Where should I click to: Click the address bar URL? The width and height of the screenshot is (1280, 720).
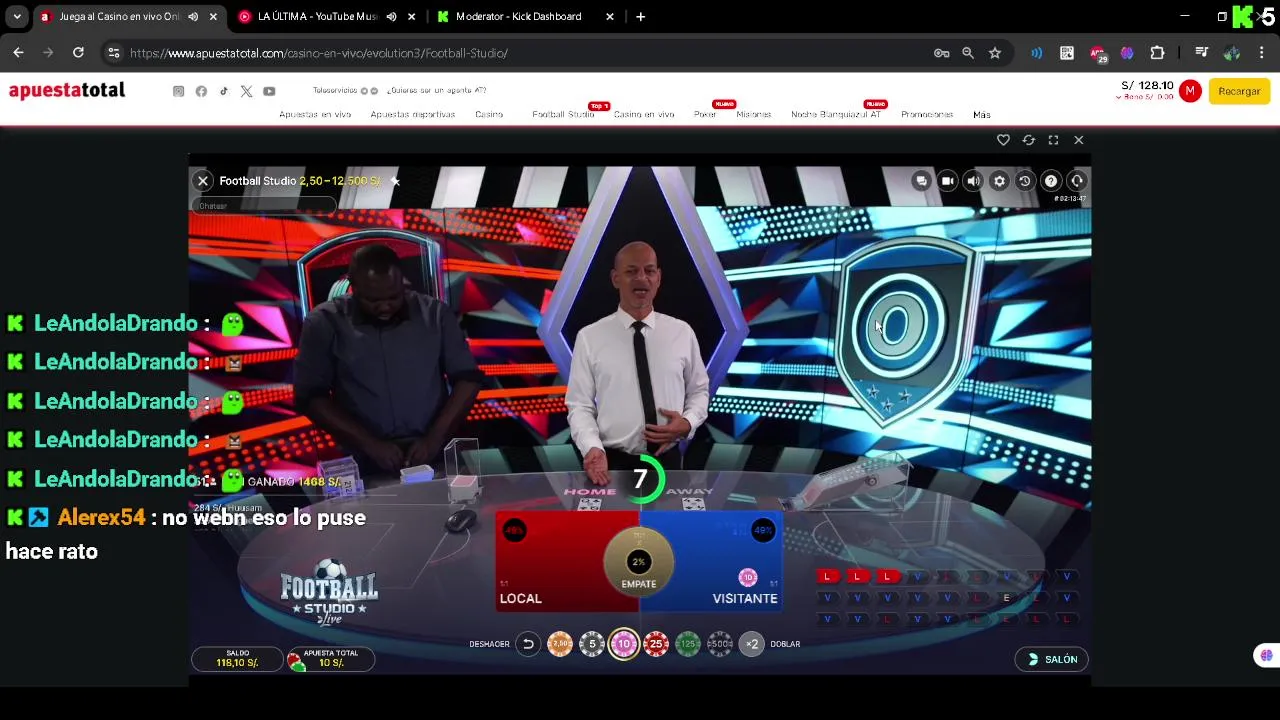[319, 53]
